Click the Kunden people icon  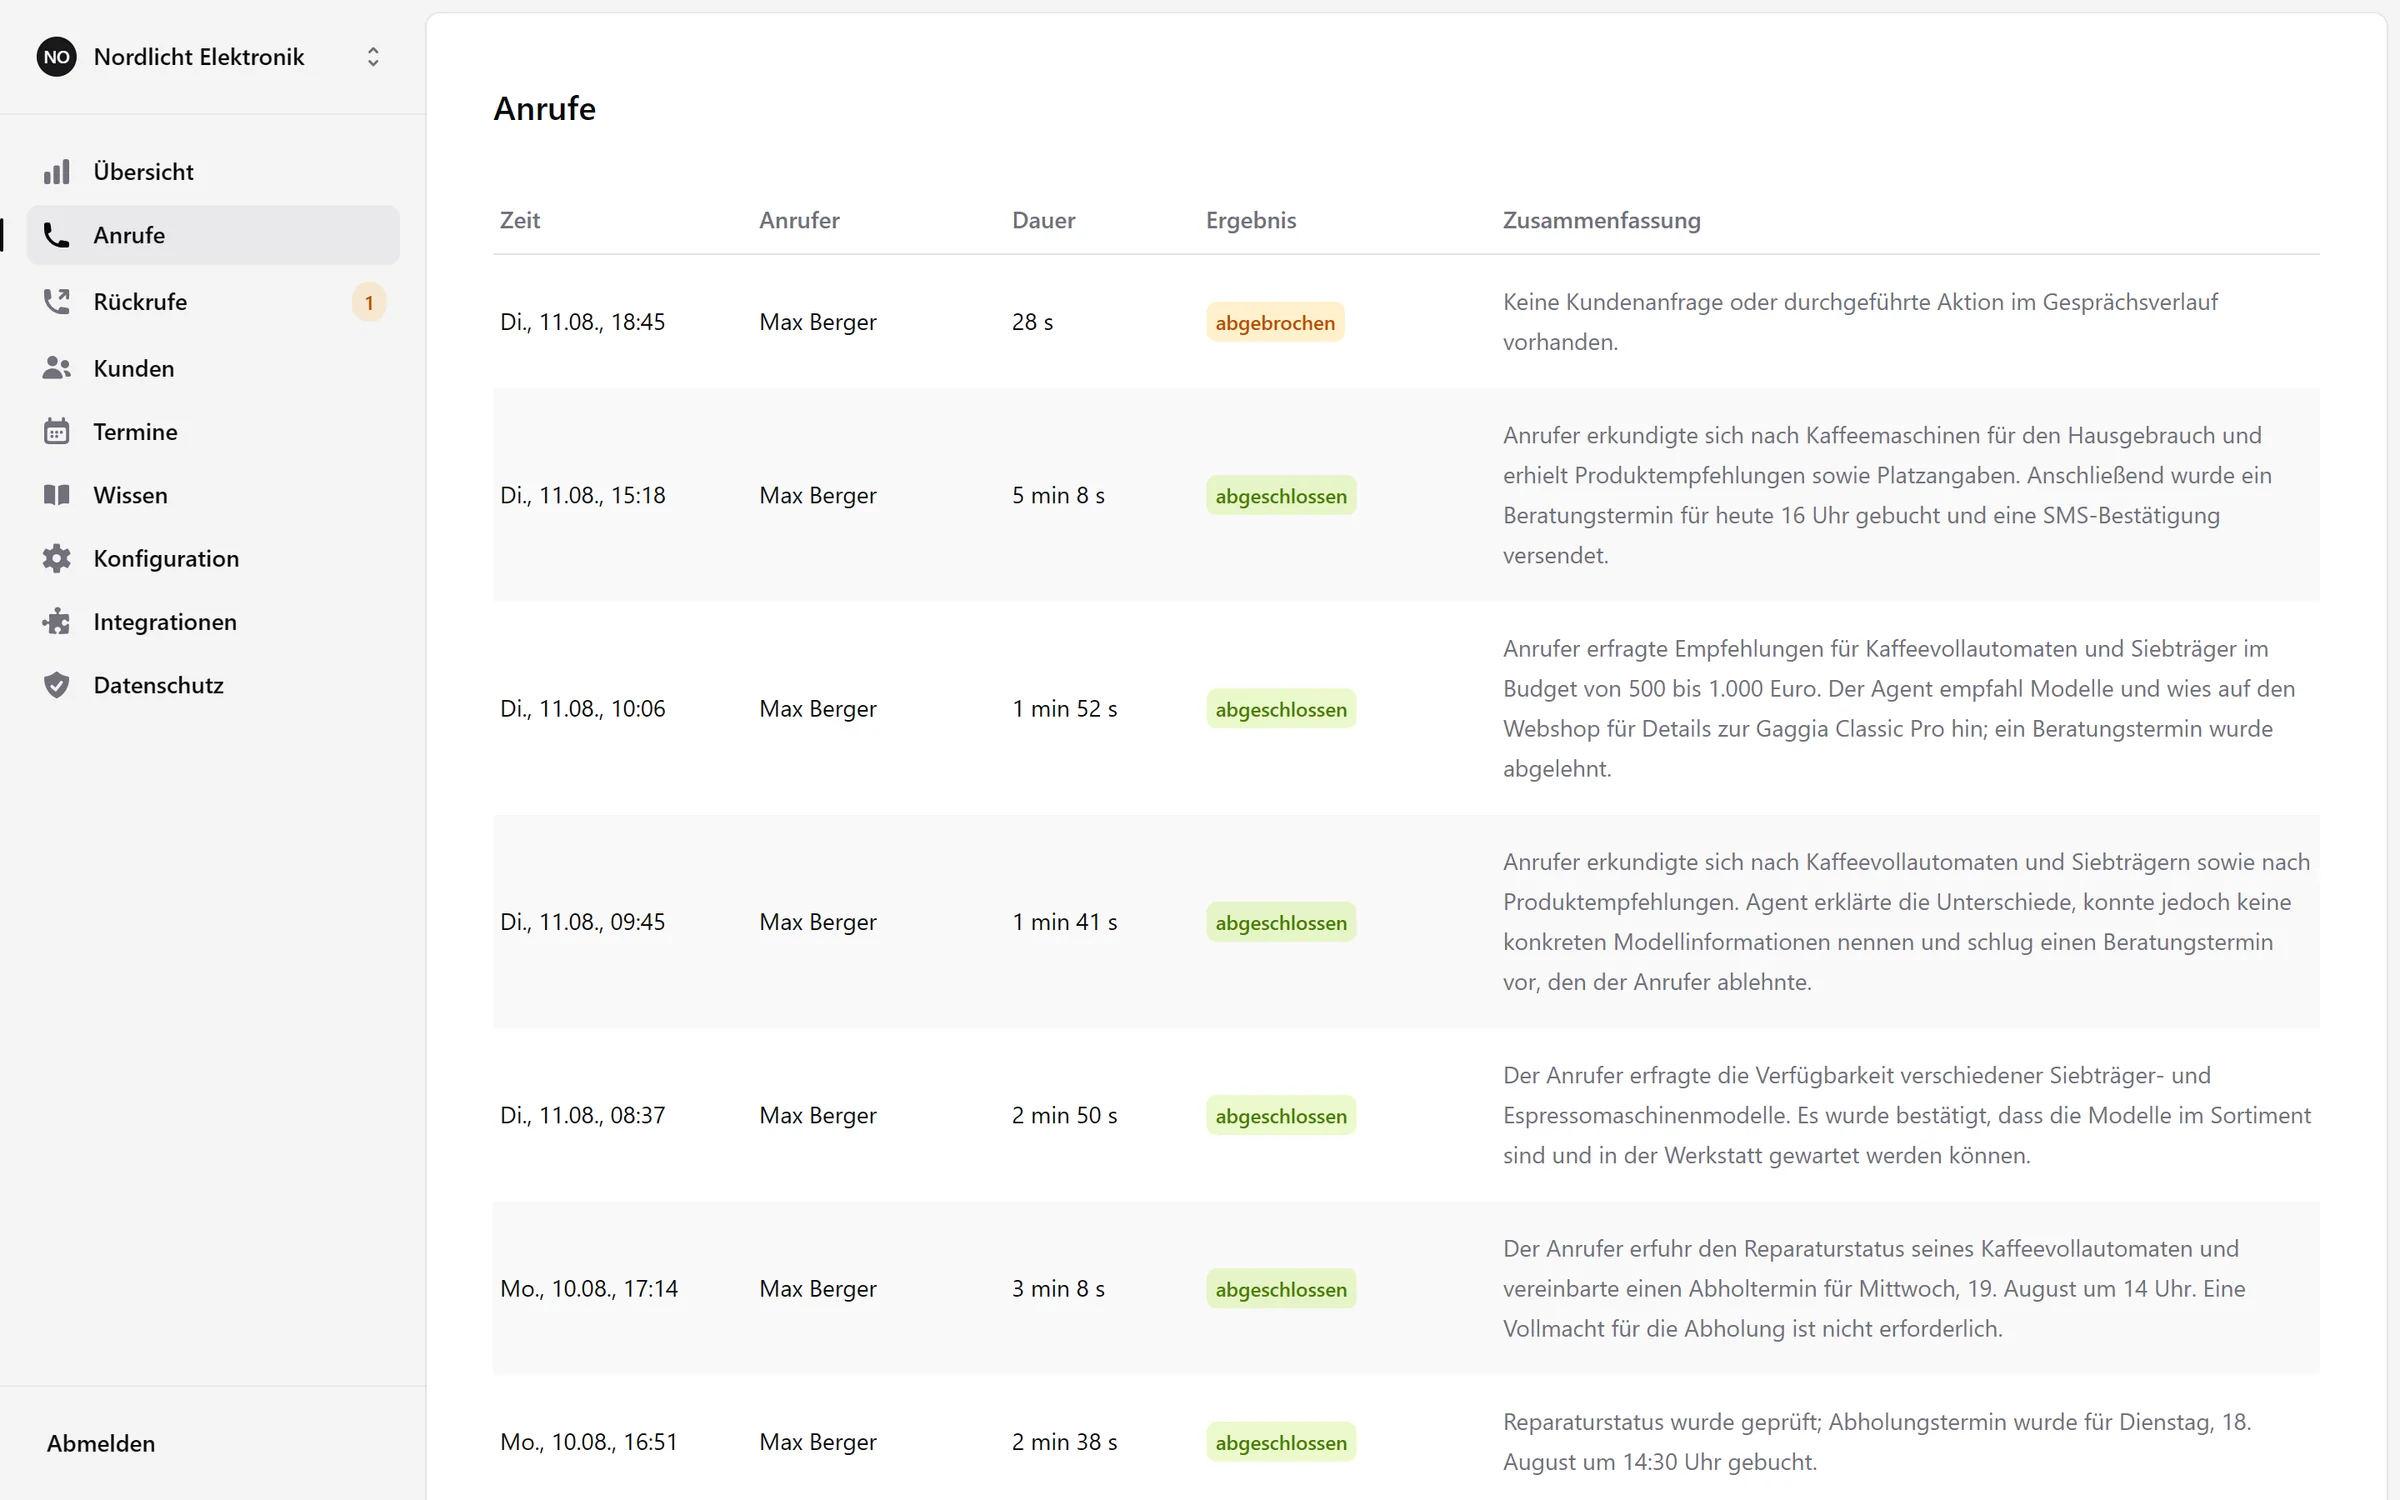(57, 368)
